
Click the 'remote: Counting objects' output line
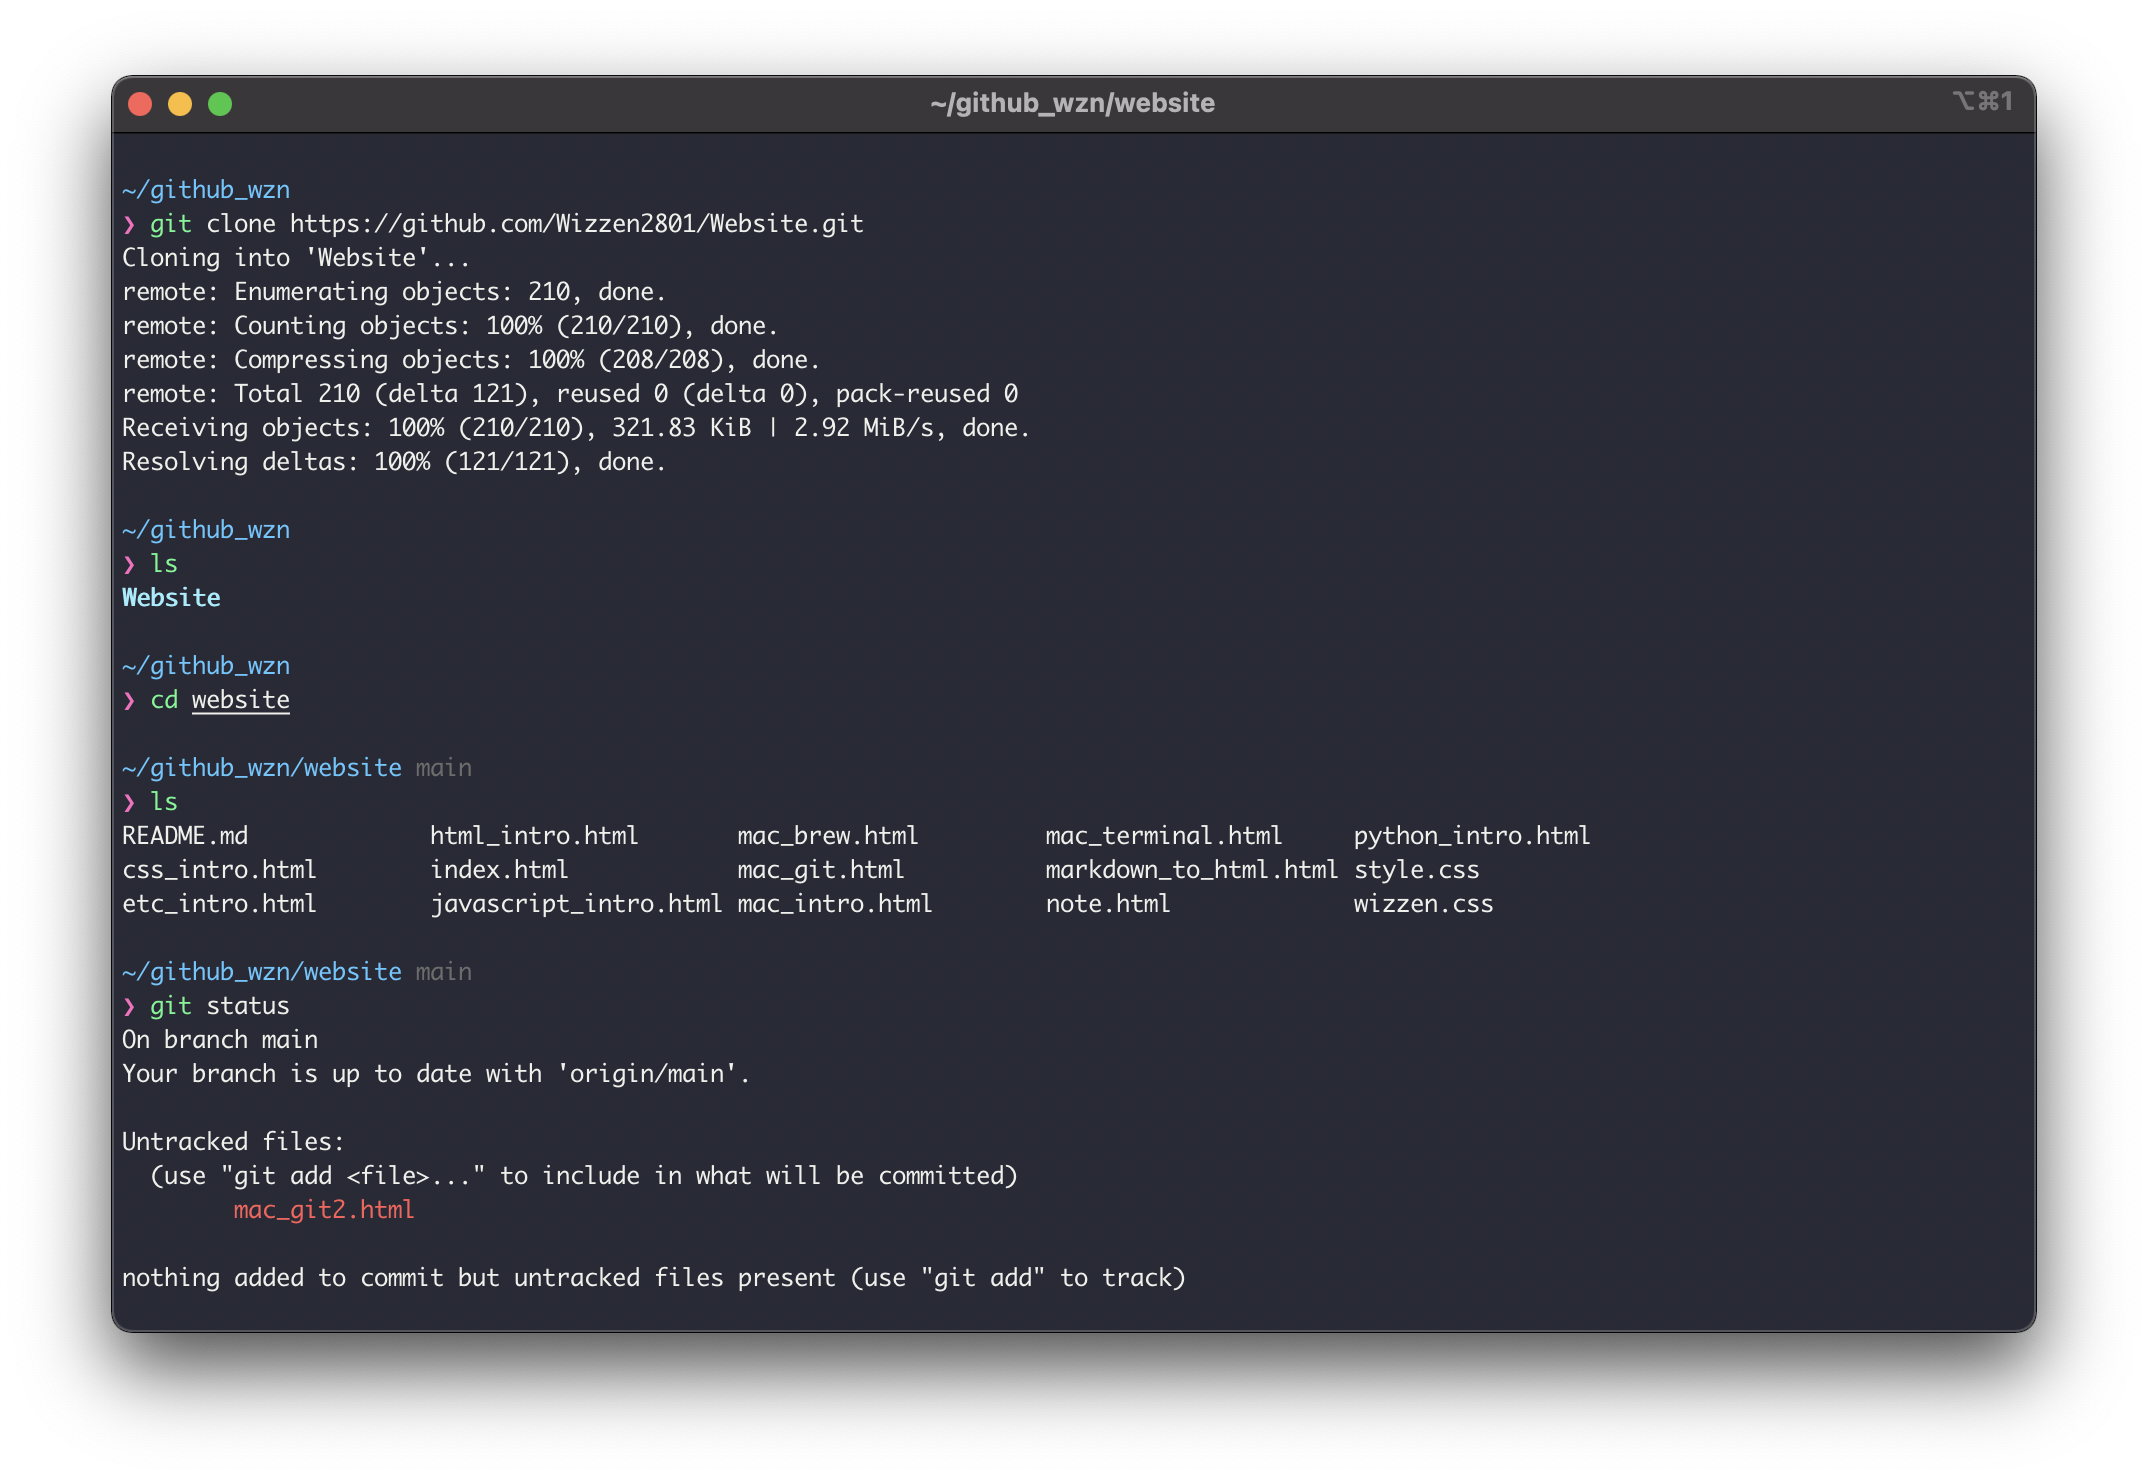coord(450,326)
